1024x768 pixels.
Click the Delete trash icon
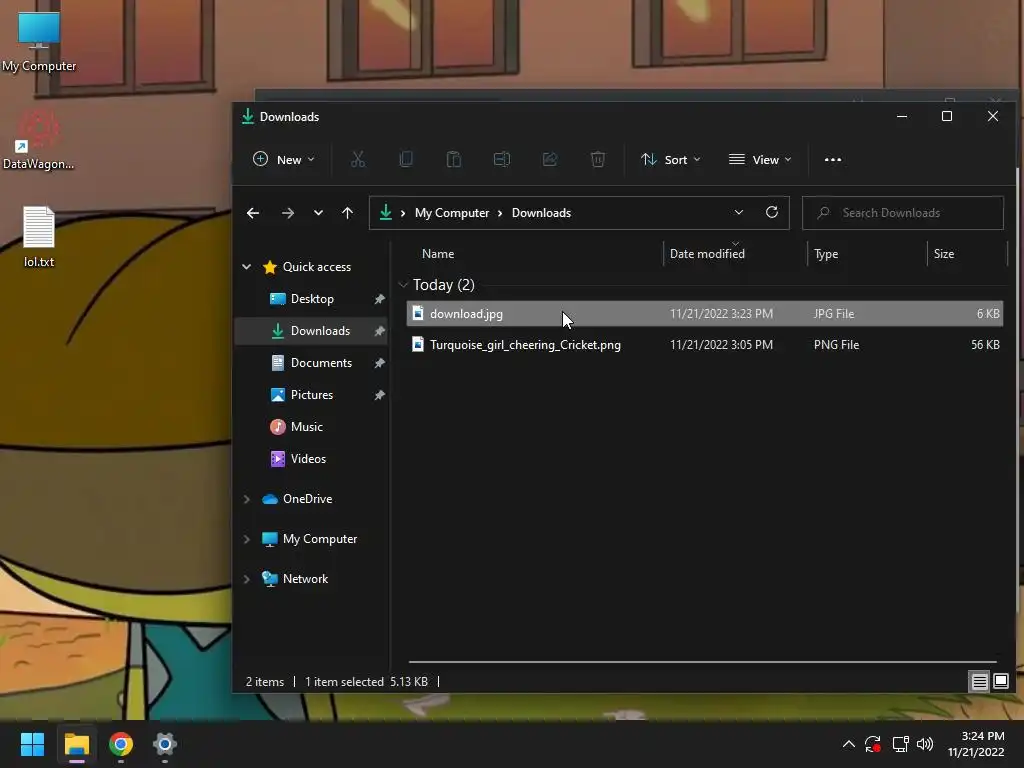598,159
